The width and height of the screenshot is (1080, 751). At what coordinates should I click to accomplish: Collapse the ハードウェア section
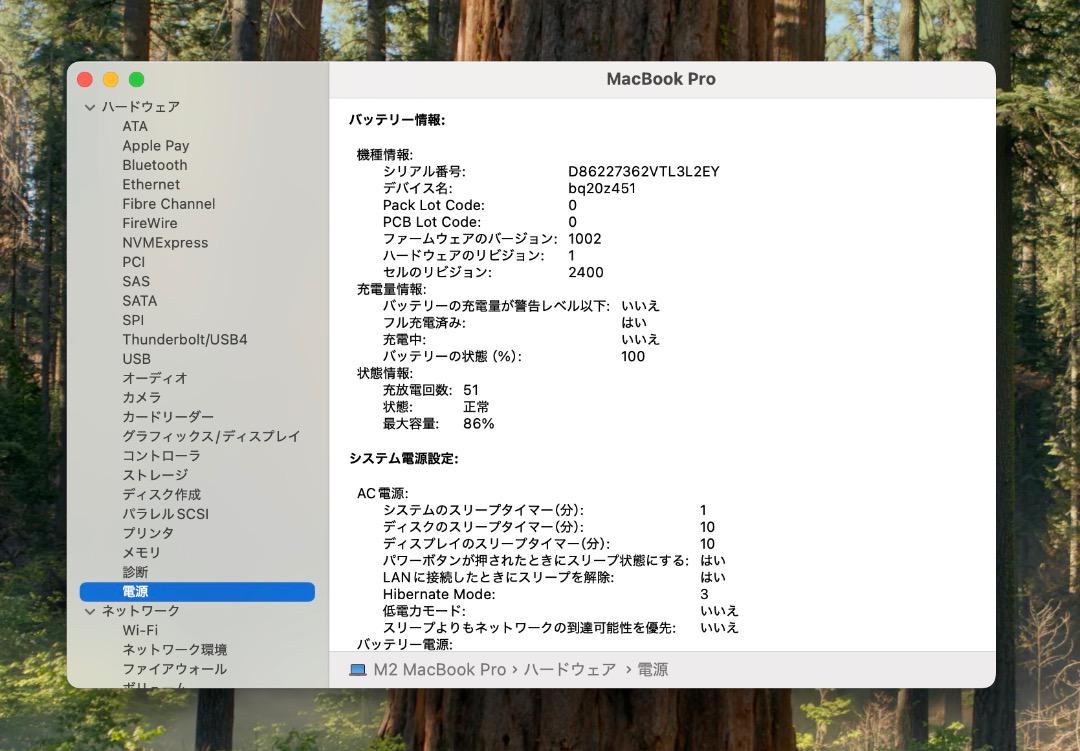pyautogui.click(x=90, y=107)
